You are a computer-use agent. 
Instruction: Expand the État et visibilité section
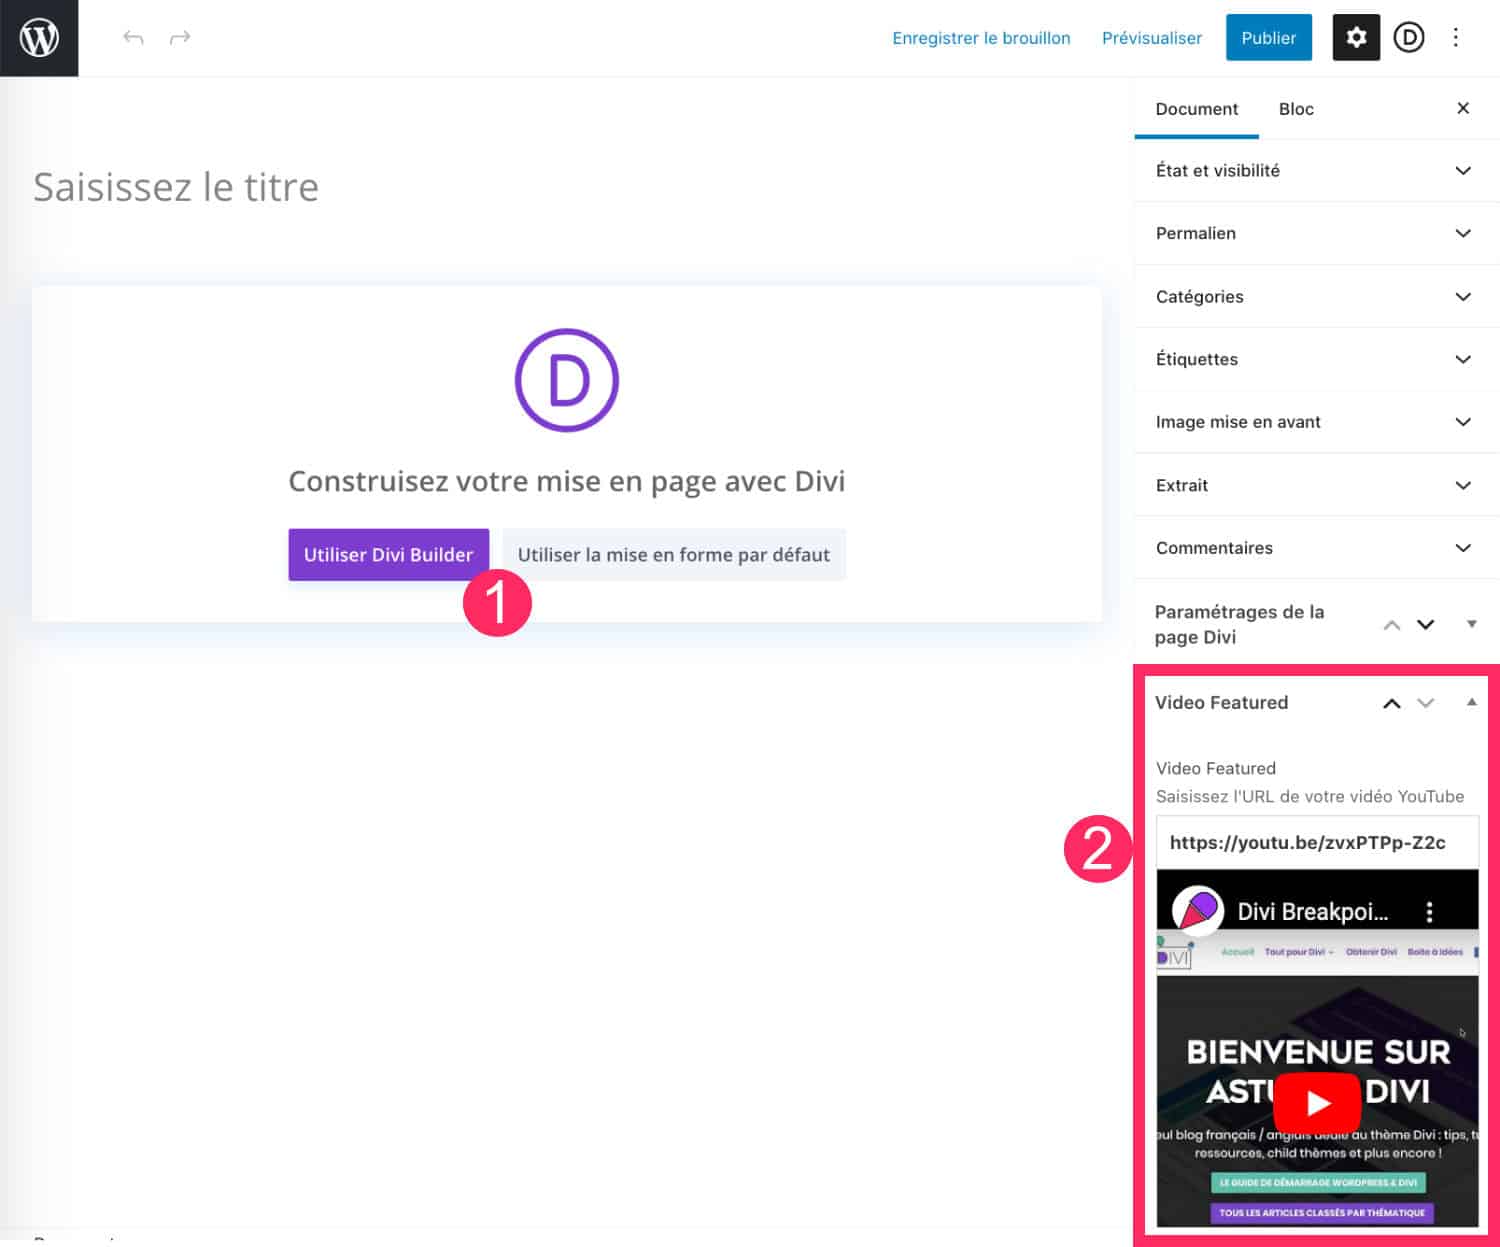tap(1316, 170)
